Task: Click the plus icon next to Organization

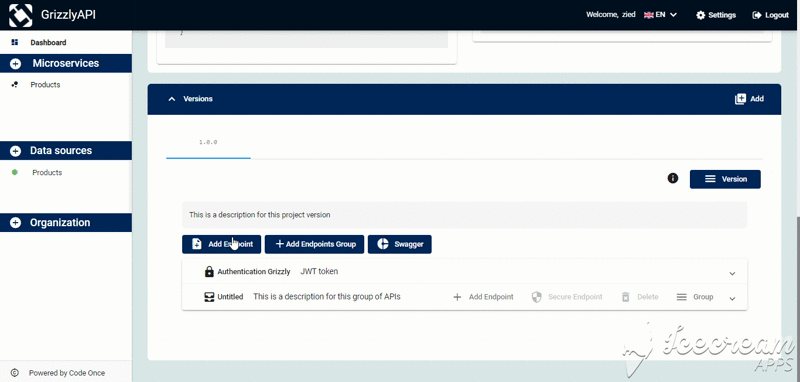Action: pos(15,223)
